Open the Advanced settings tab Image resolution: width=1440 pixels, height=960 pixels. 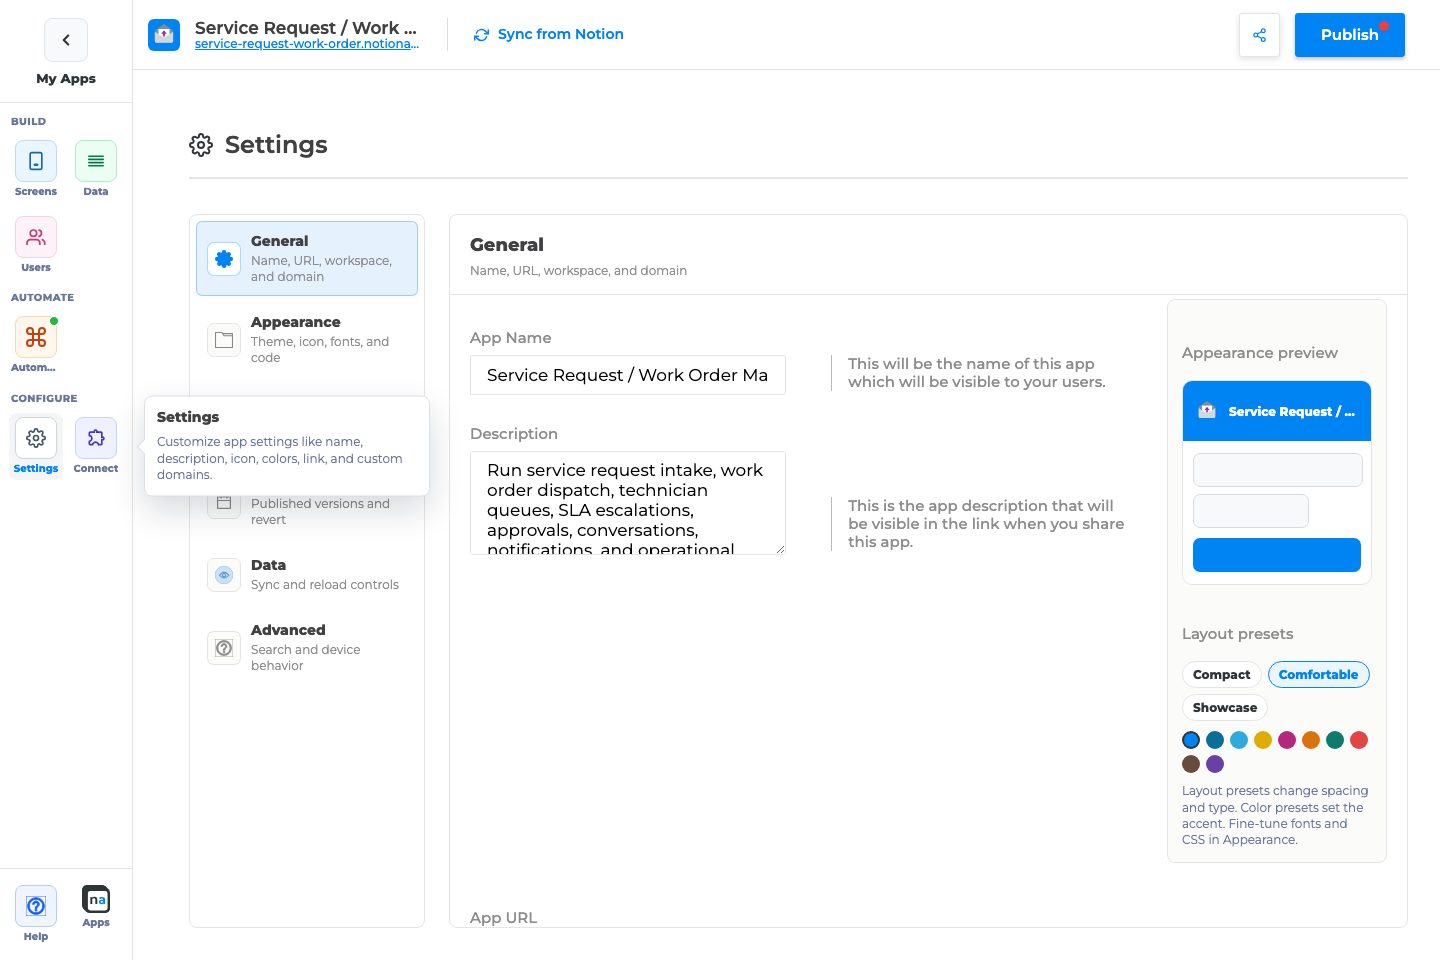[307, 648]
